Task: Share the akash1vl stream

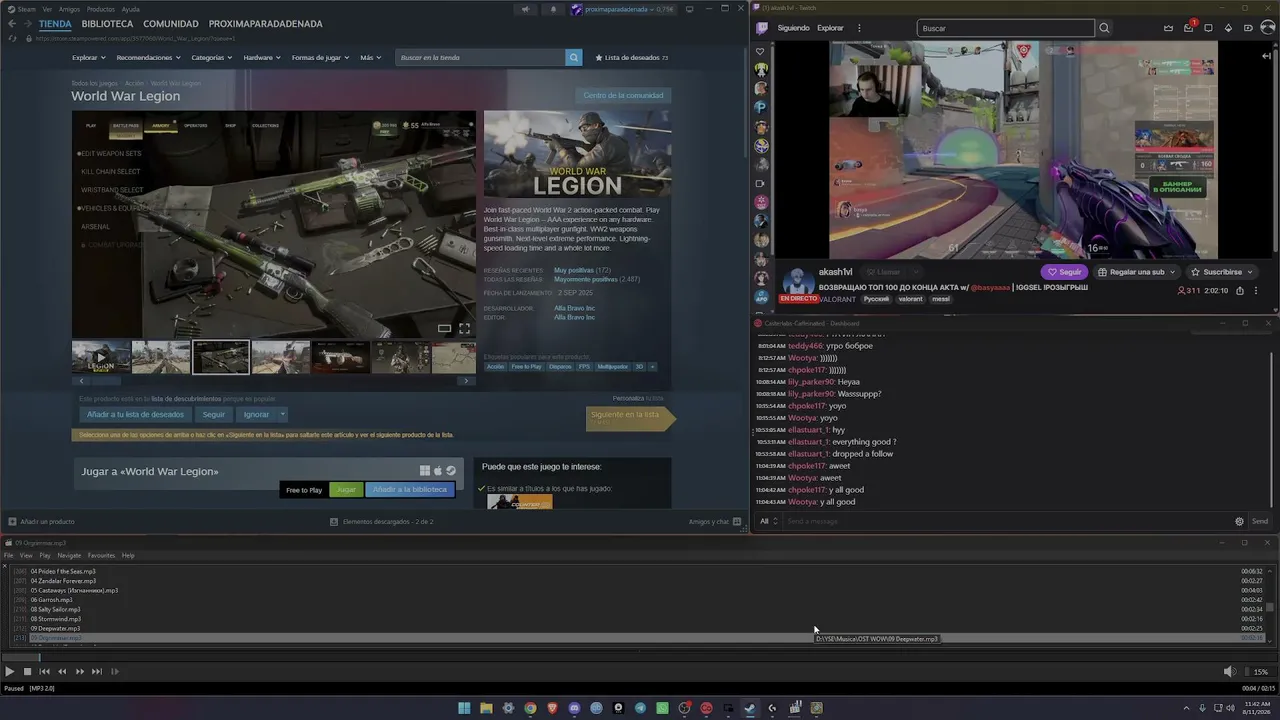Action: [x=1240, y=291]
